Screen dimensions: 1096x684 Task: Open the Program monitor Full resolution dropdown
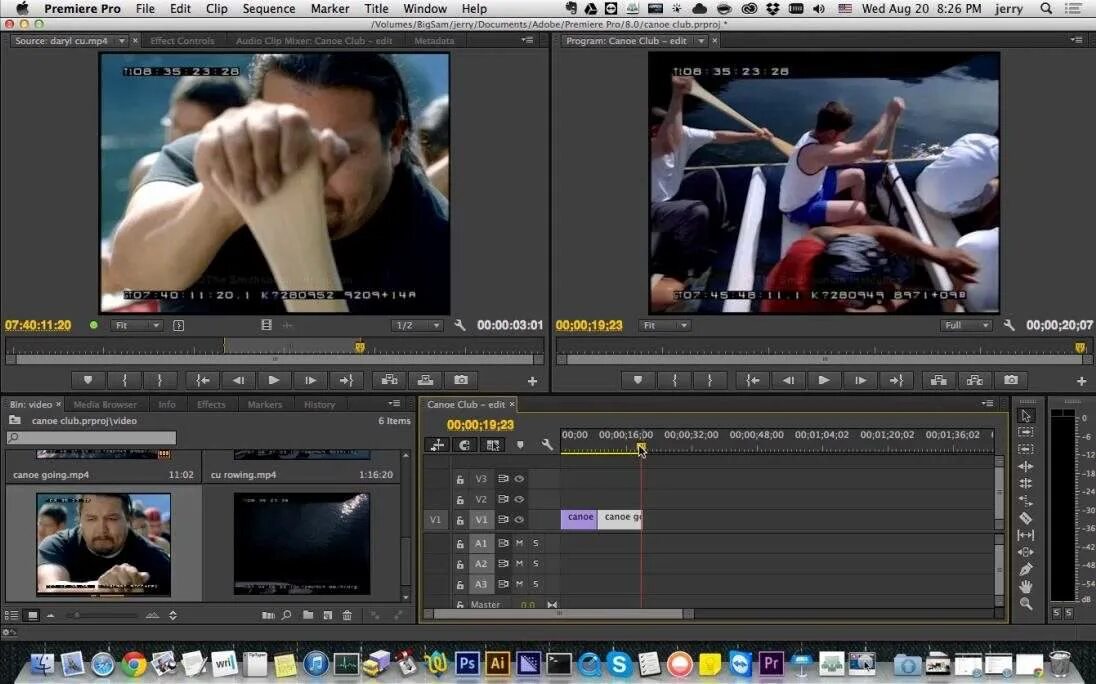coord(965,326)
